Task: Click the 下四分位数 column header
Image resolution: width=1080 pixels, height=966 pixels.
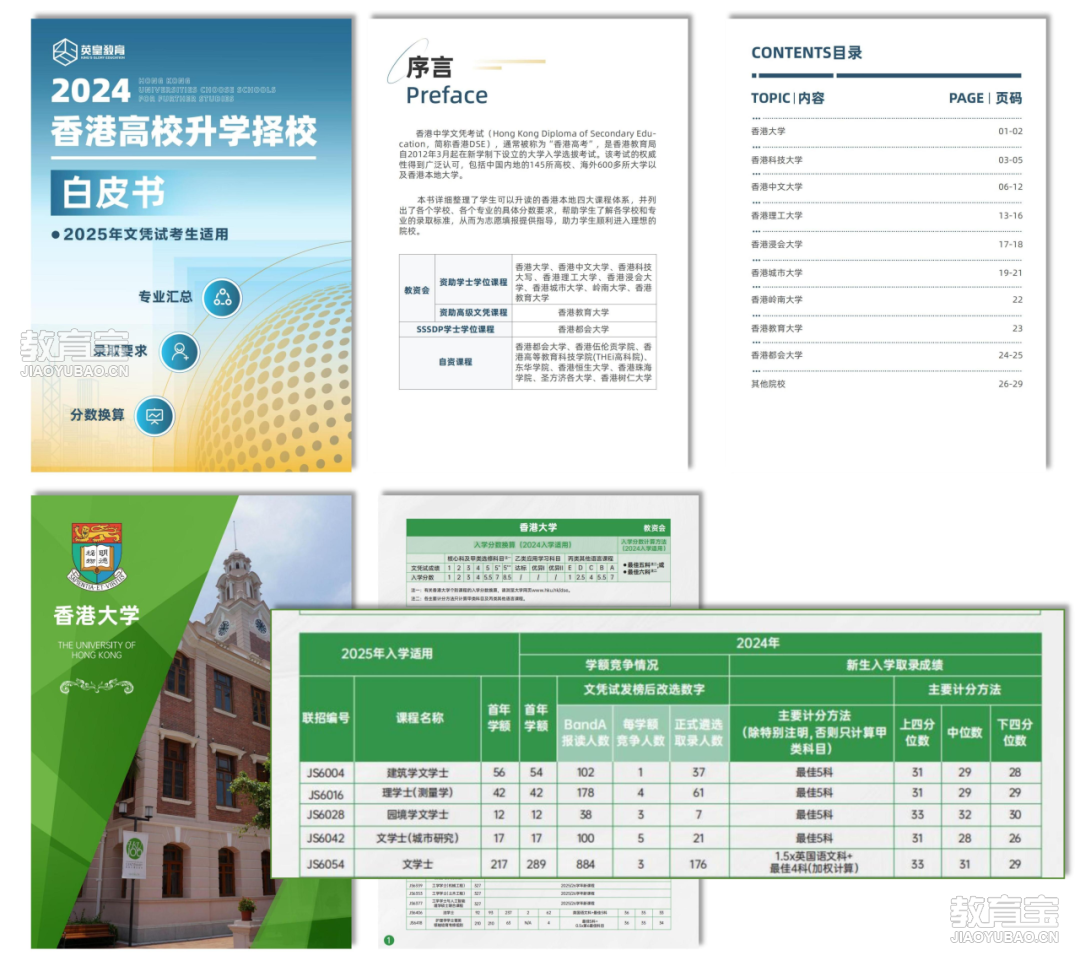Action: pos(1015,732)
